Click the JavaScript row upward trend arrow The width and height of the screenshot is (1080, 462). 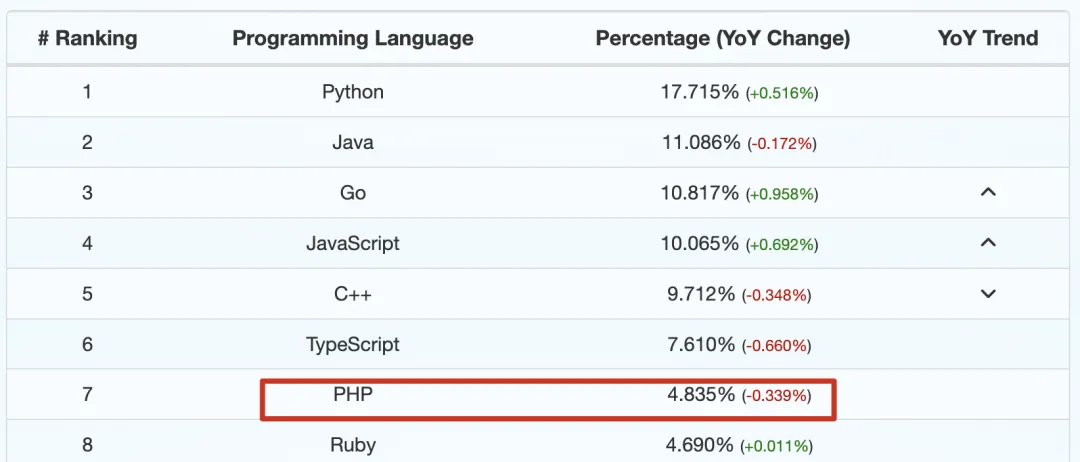pyautogui.click(x=988, y=242)
